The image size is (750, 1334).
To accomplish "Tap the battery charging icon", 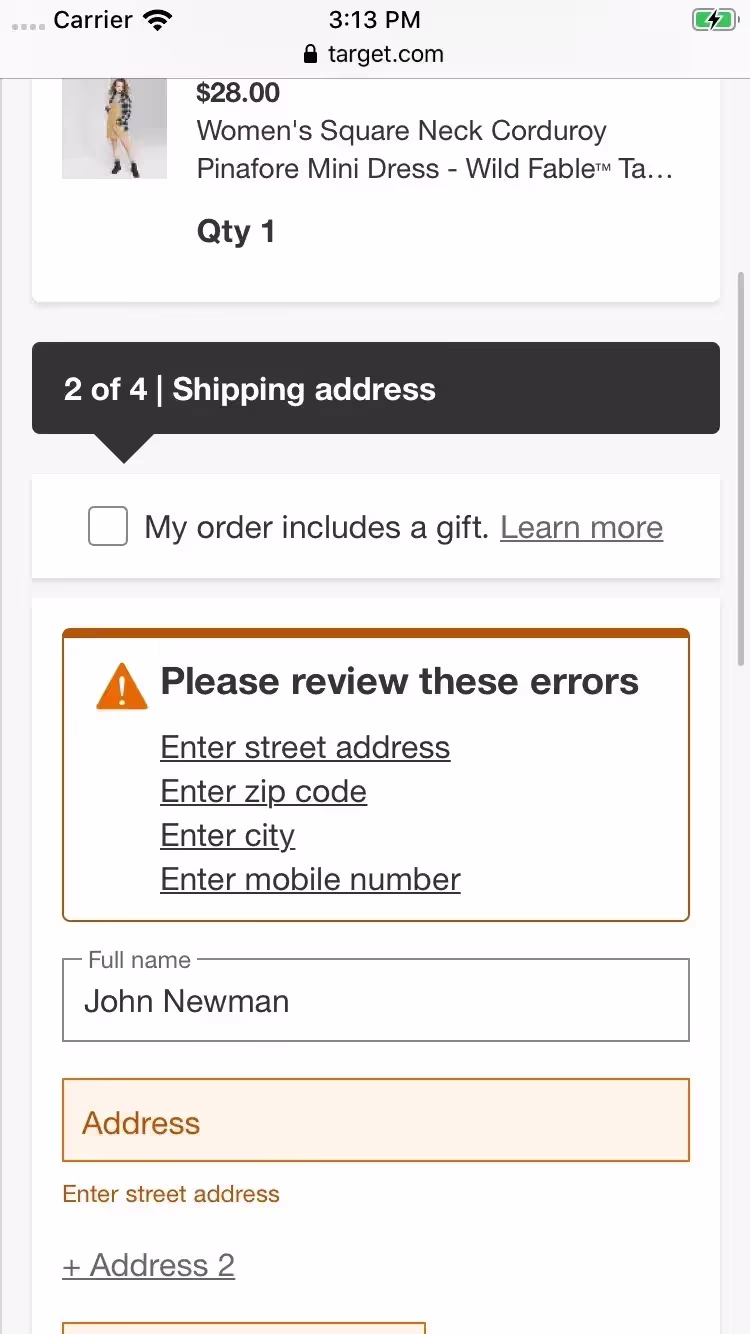I will coord(713,19).
